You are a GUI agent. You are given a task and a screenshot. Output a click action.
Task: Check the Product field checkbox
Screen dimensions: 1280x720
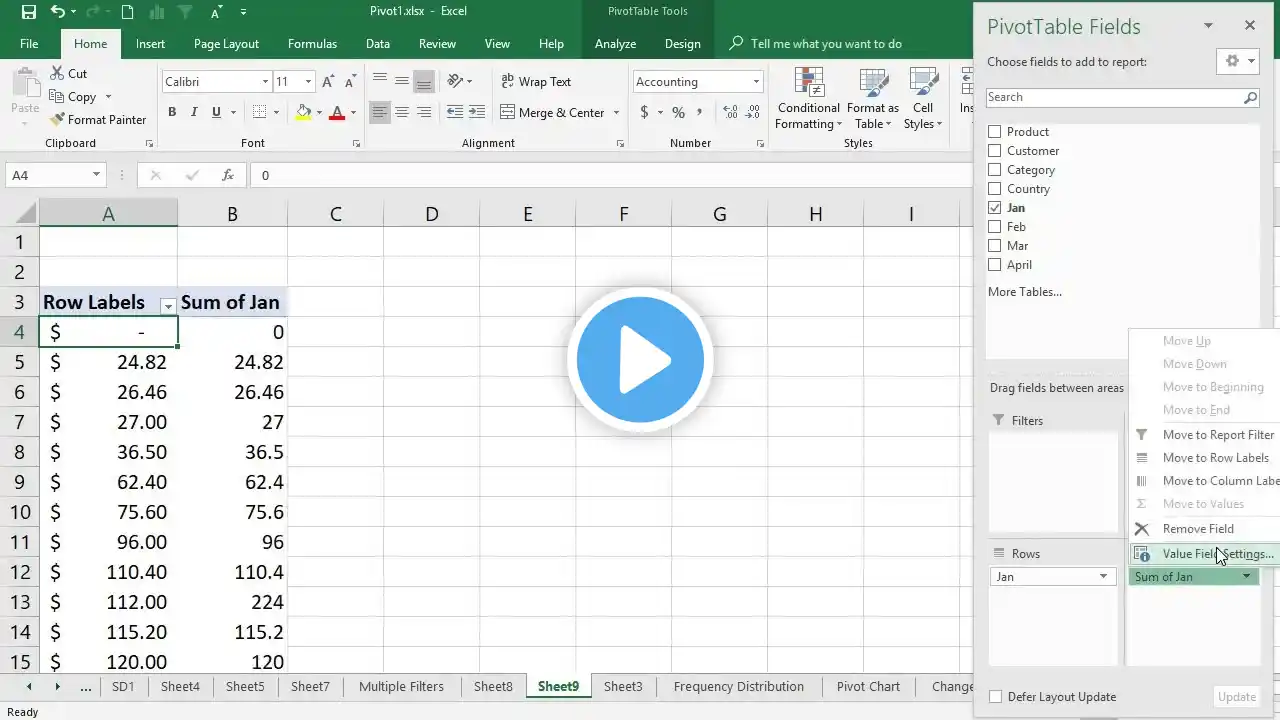[994, 132]
